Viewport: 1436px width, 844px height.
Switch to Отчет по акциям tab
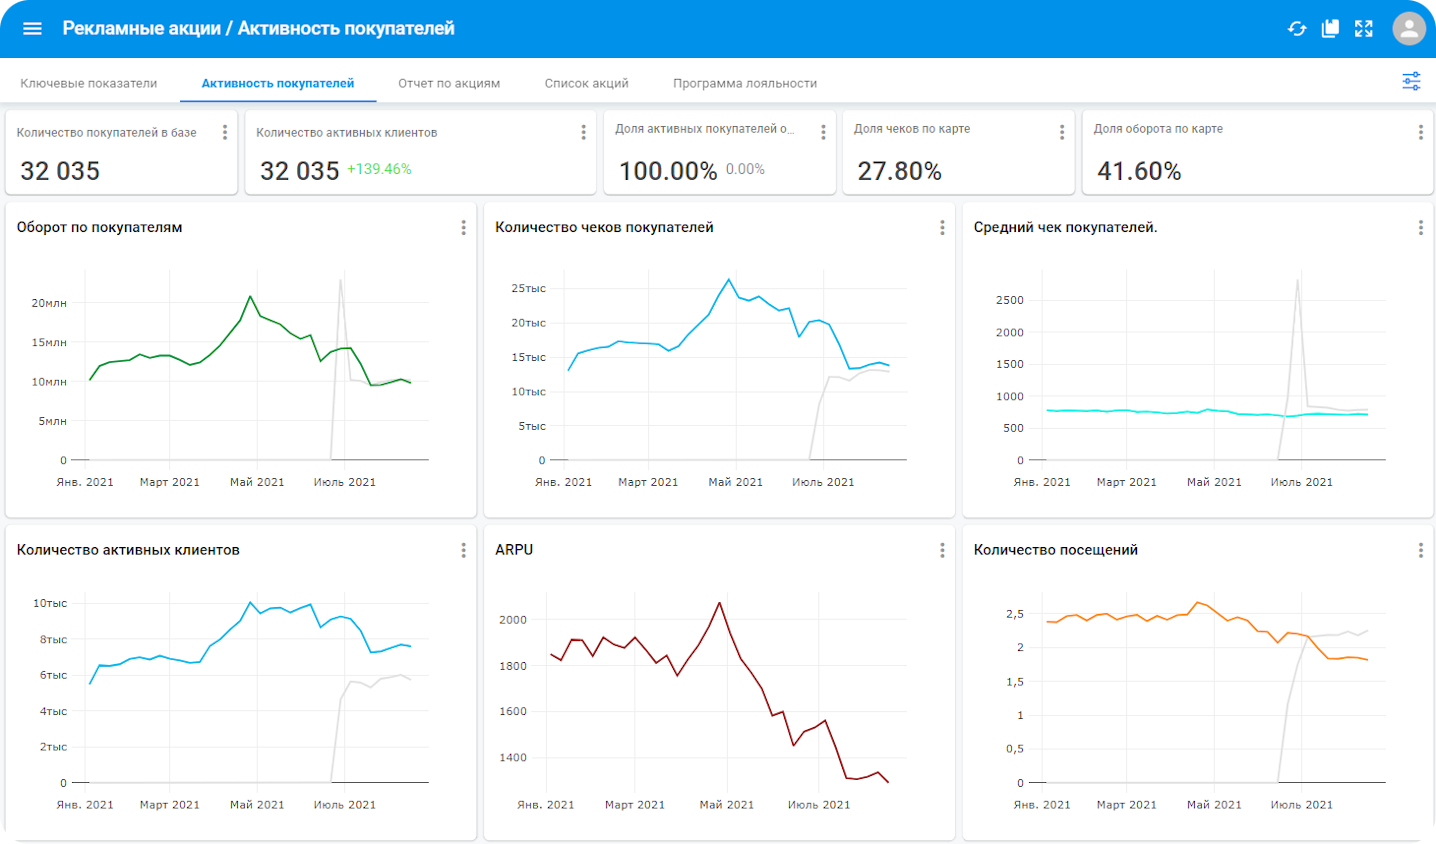[449, 84]
